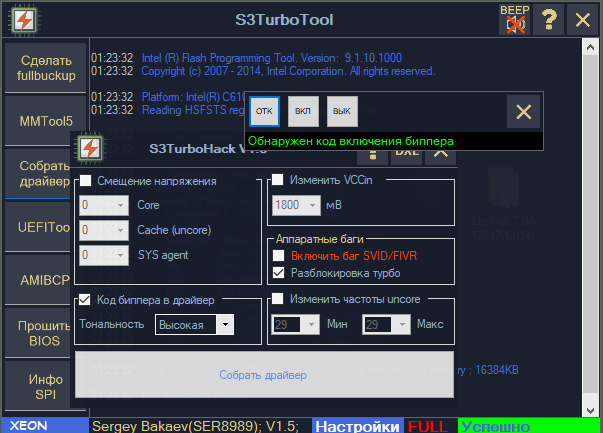
Task: Open the uncore Мин frequency dropdown
Action: pyautogui.click(x=295, y=325)
